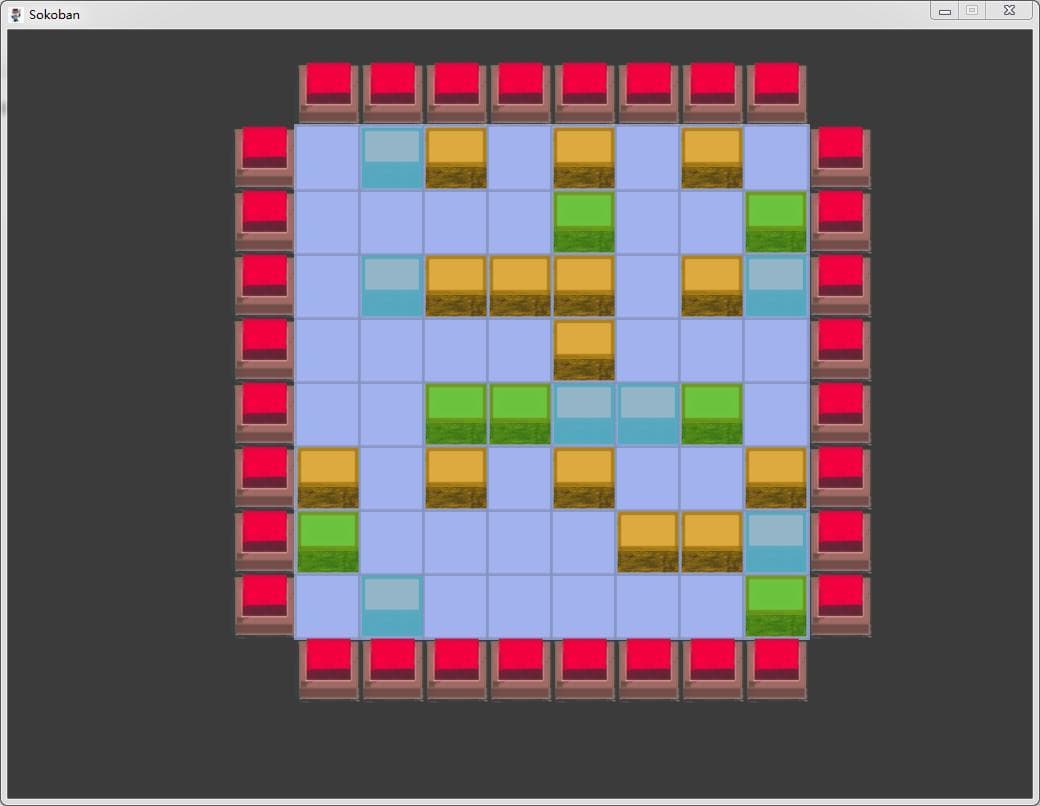Select leftmost of the two adjacent green blocks
Screen dimensions: 1040x806
(456, 415)
